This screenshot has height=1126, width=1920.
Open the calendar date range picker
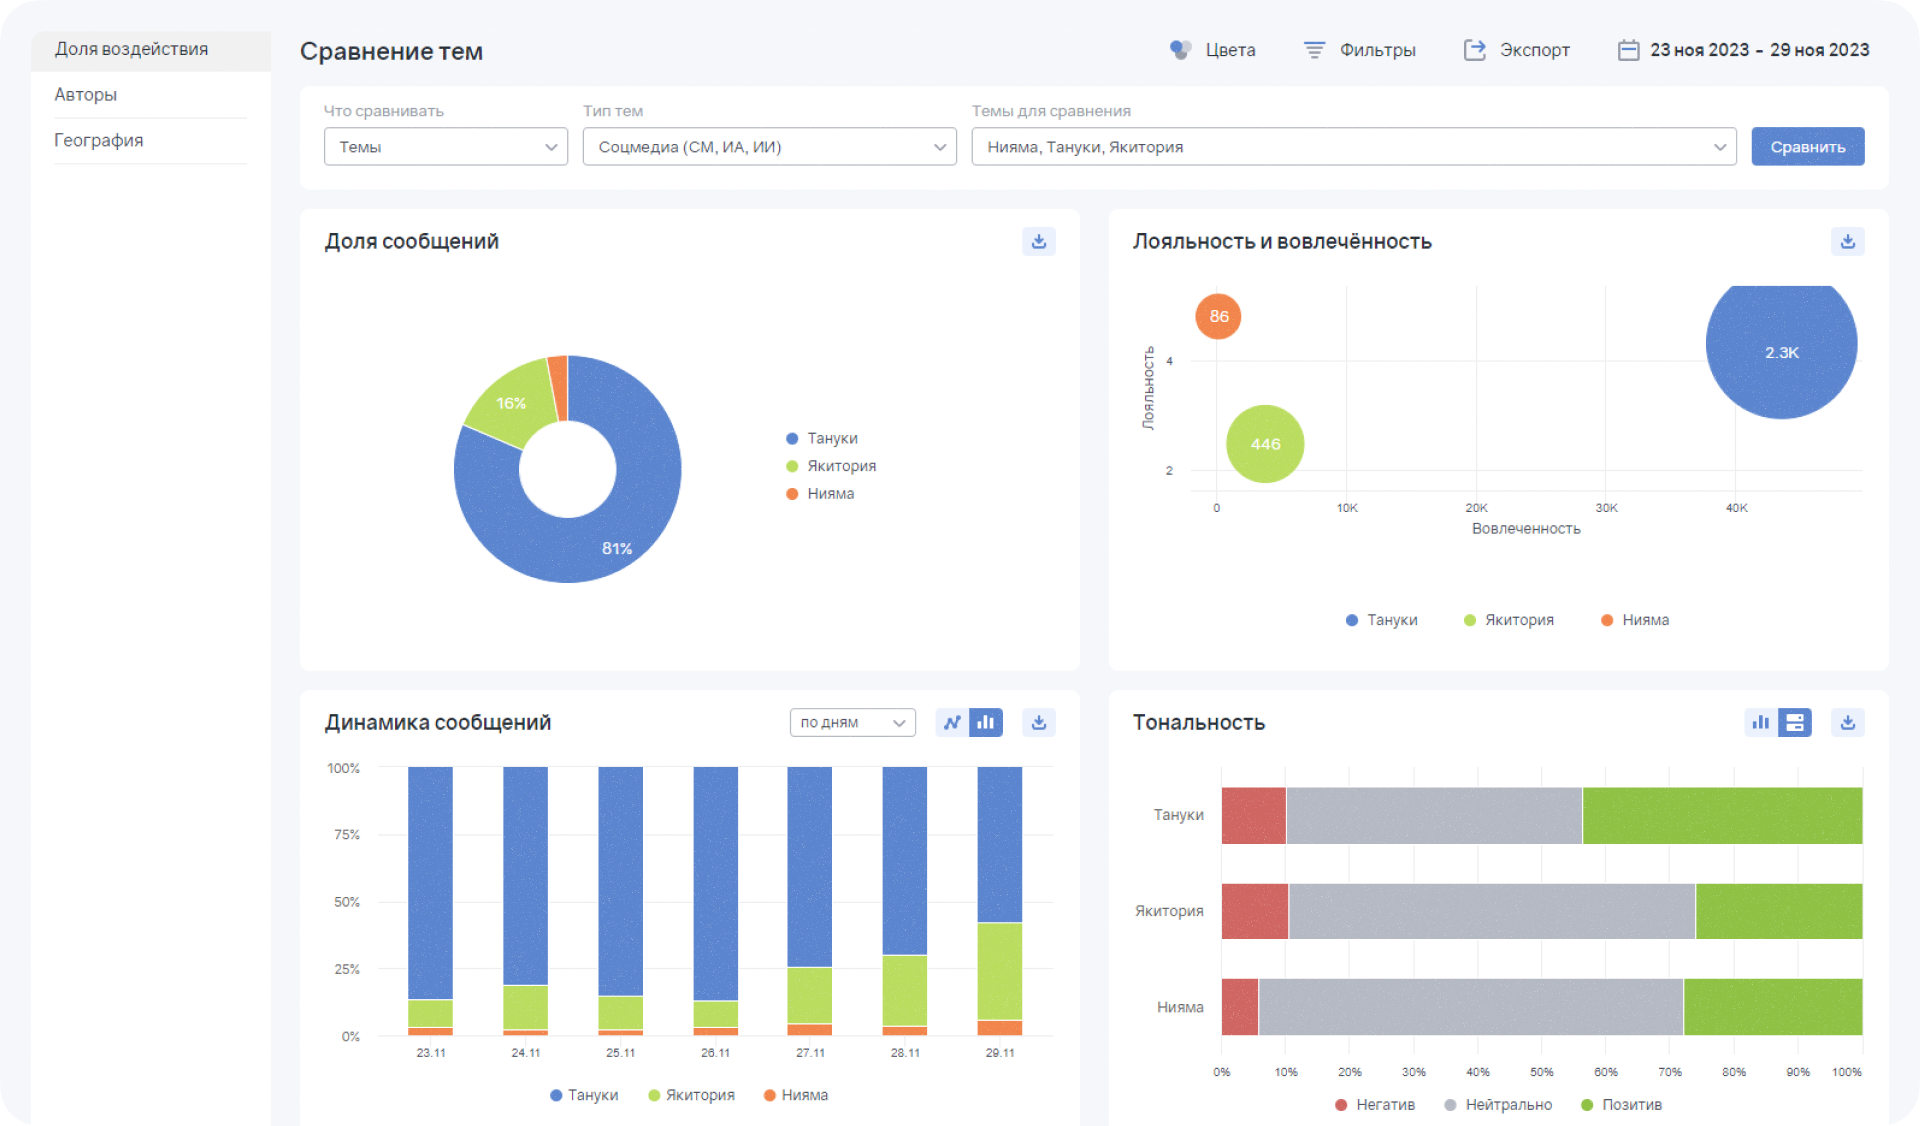(1628, 50)
